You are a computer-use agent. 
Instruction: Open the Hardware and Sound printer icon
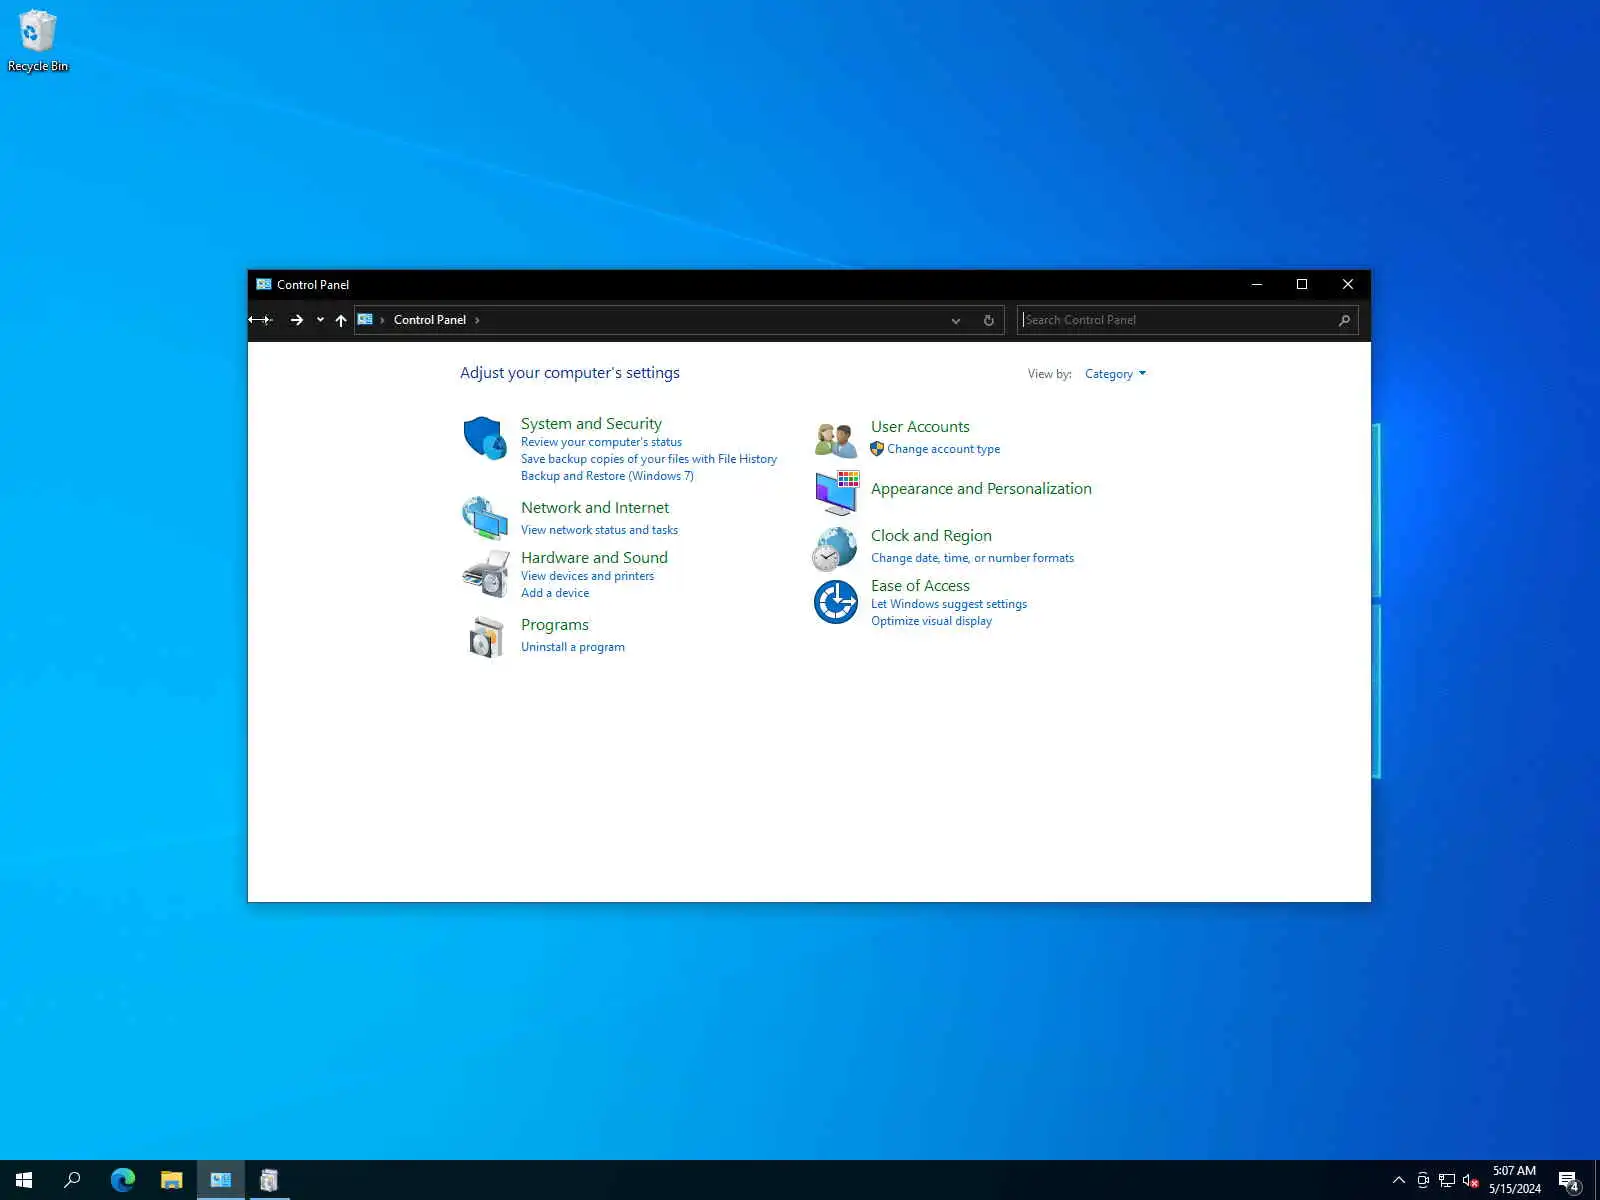[485, 574]
